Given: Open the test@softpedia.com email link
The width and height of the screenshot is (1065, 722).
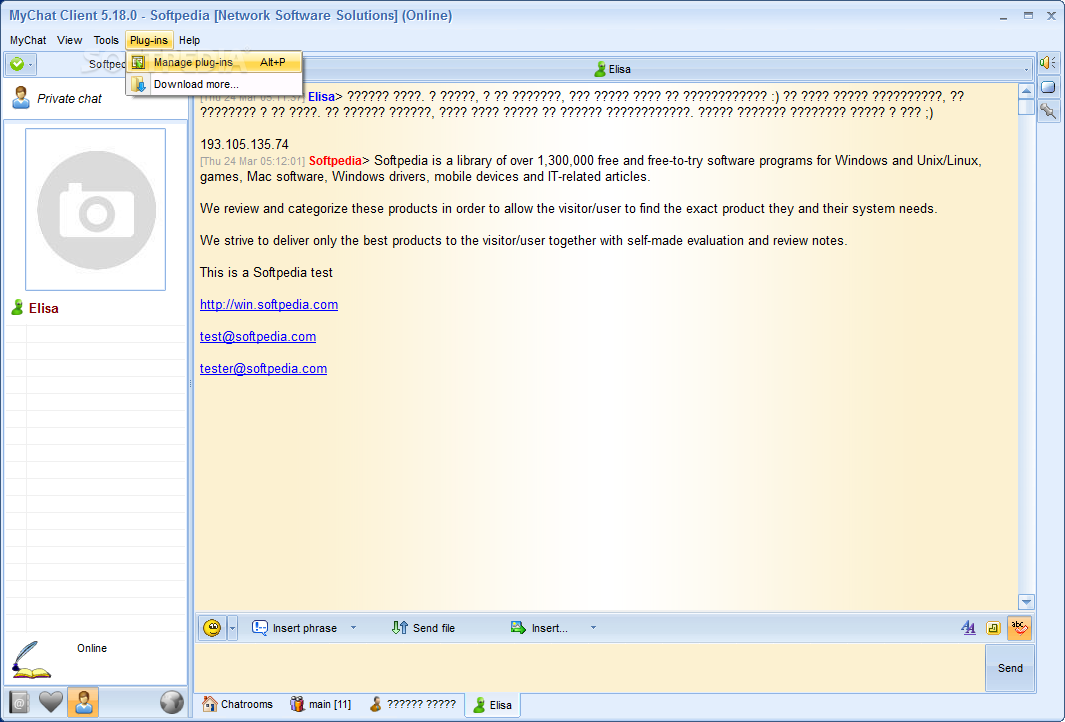Looking at the screenshot, I should [x=258, y=336].
